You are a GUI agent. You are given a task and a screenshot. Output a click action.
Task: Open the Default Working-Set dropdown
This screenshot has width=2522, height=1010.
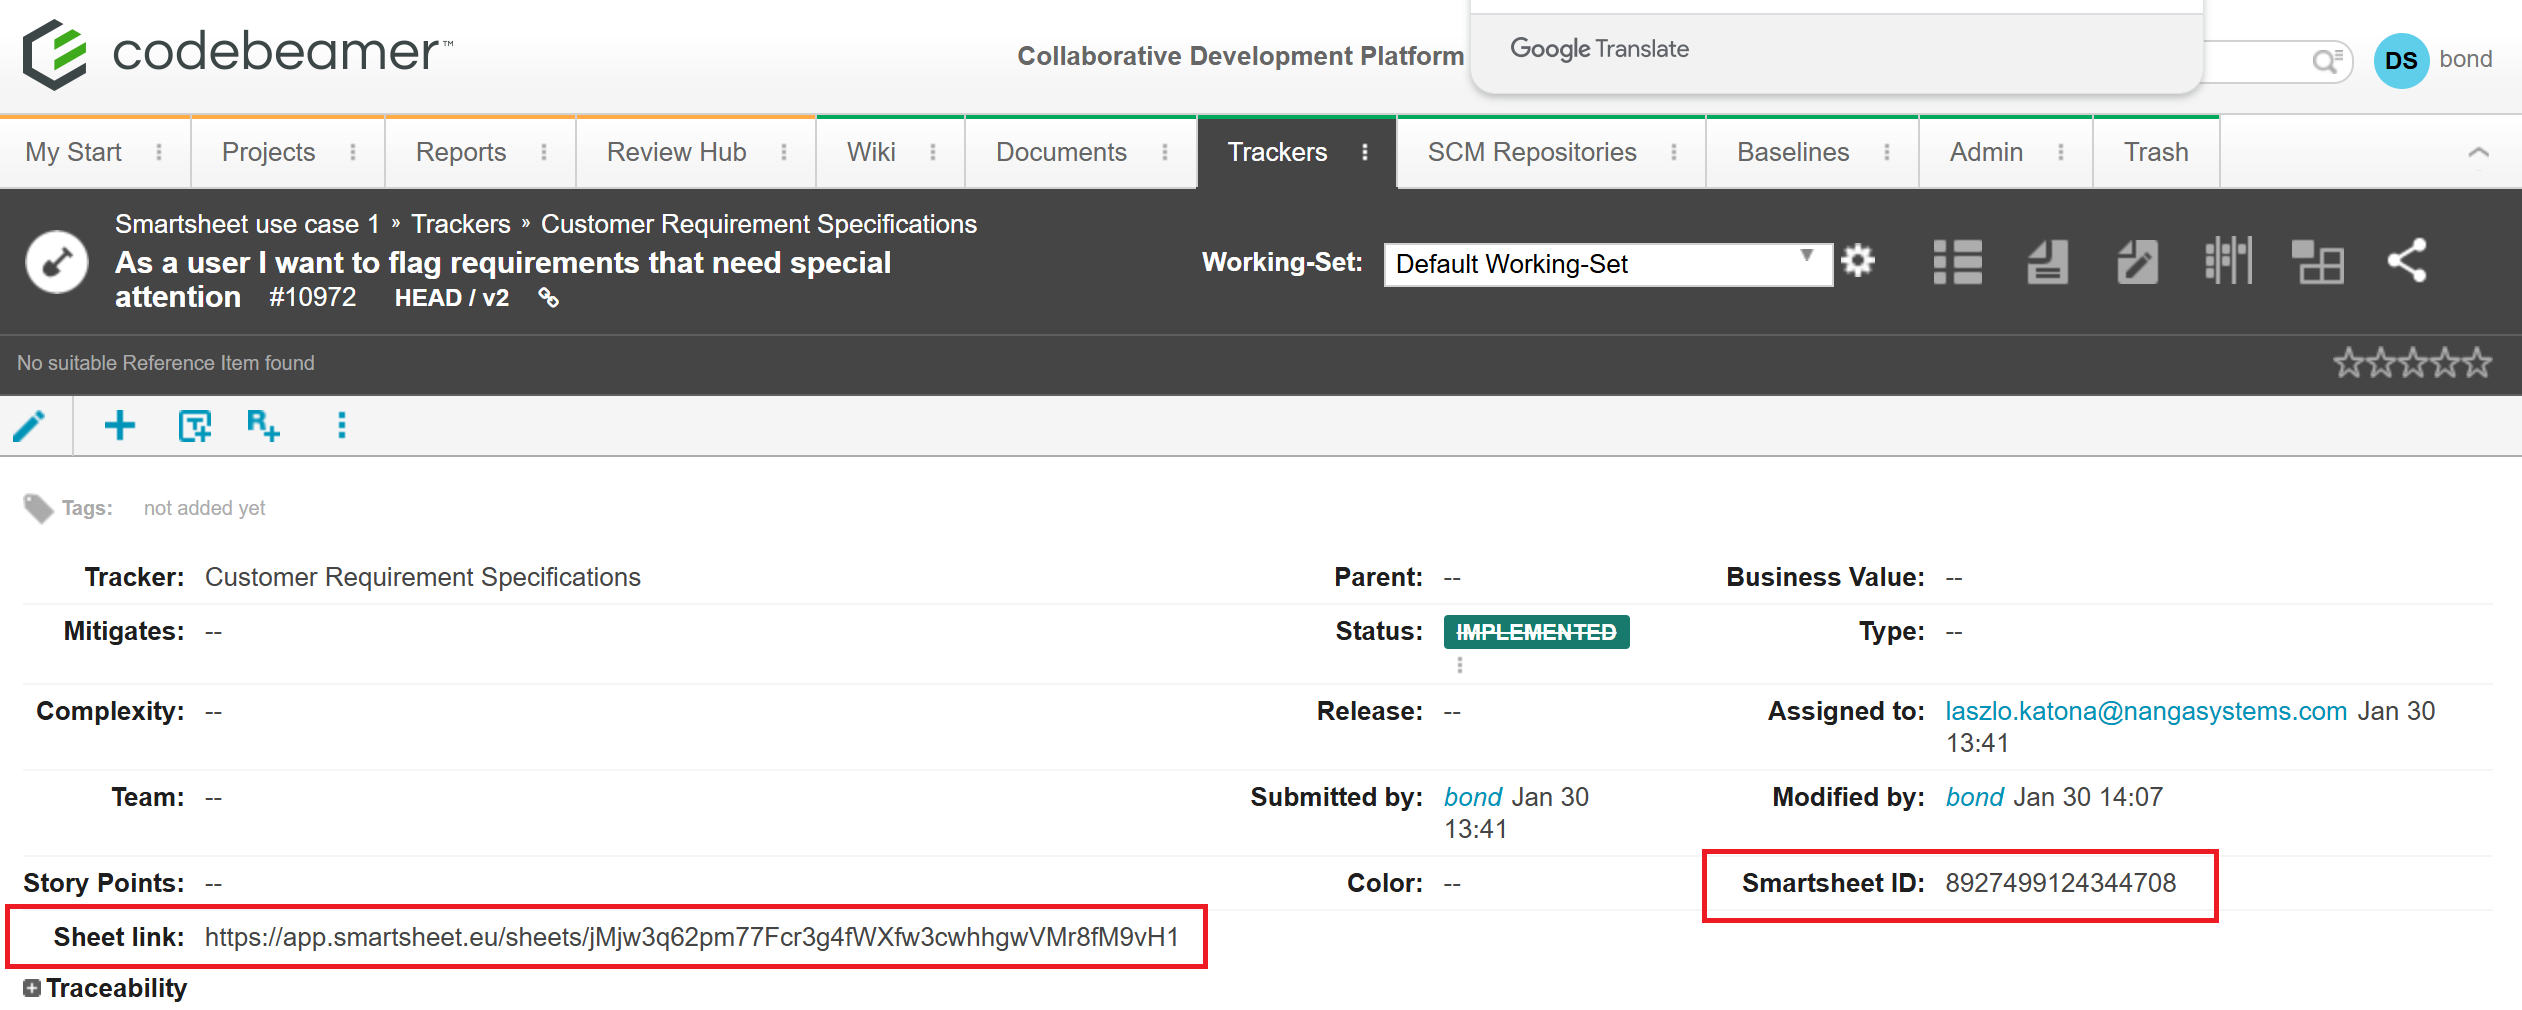(1607, 264)
